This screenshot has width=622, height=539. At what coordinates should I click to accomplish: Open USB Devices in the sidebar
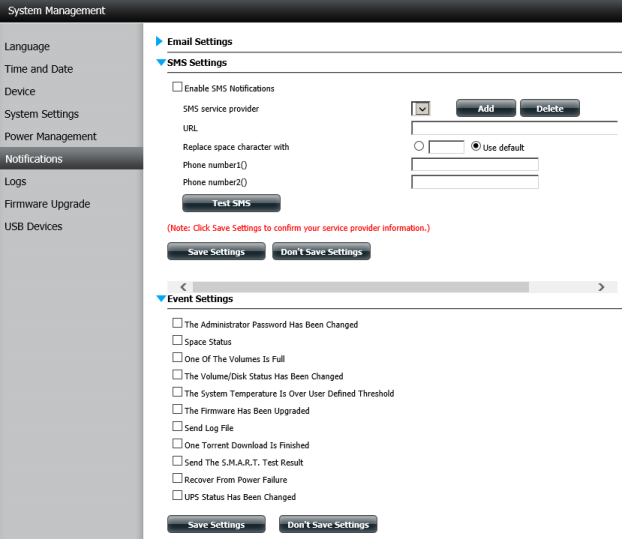click(33, 226)
